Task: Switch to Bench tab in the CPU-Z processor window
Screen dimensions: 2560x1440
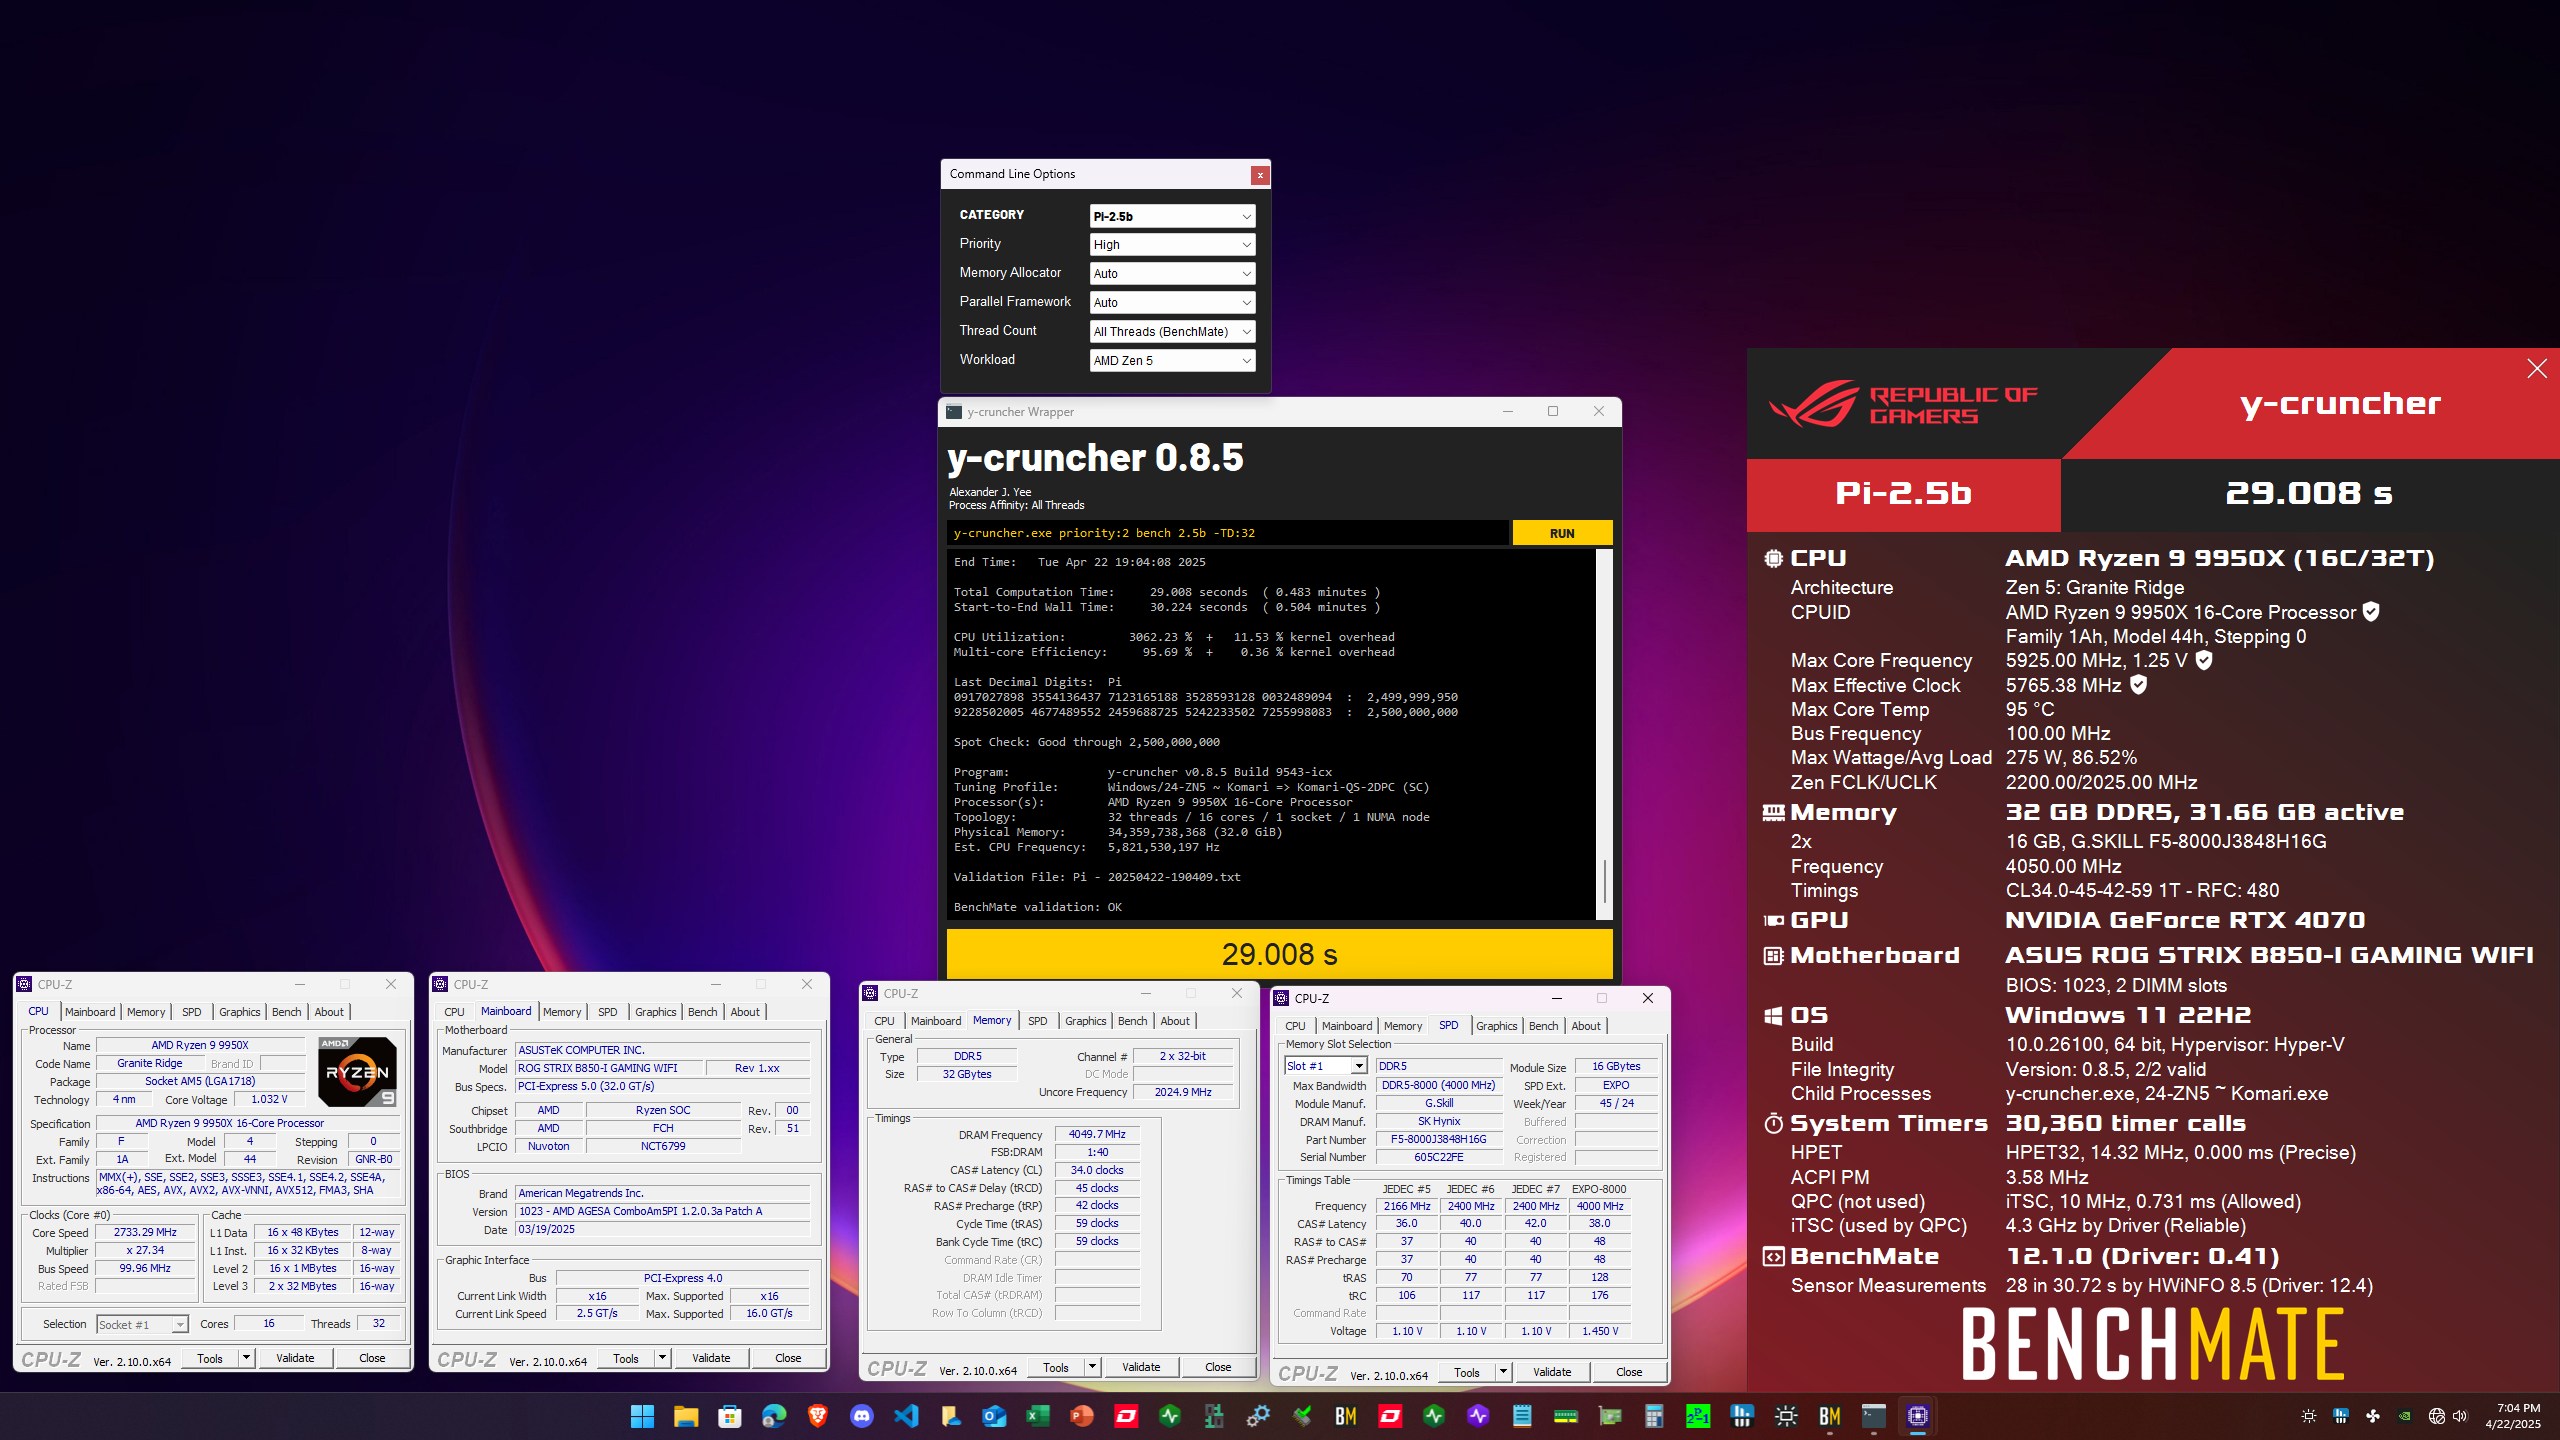Action: tap(287, 1012)
